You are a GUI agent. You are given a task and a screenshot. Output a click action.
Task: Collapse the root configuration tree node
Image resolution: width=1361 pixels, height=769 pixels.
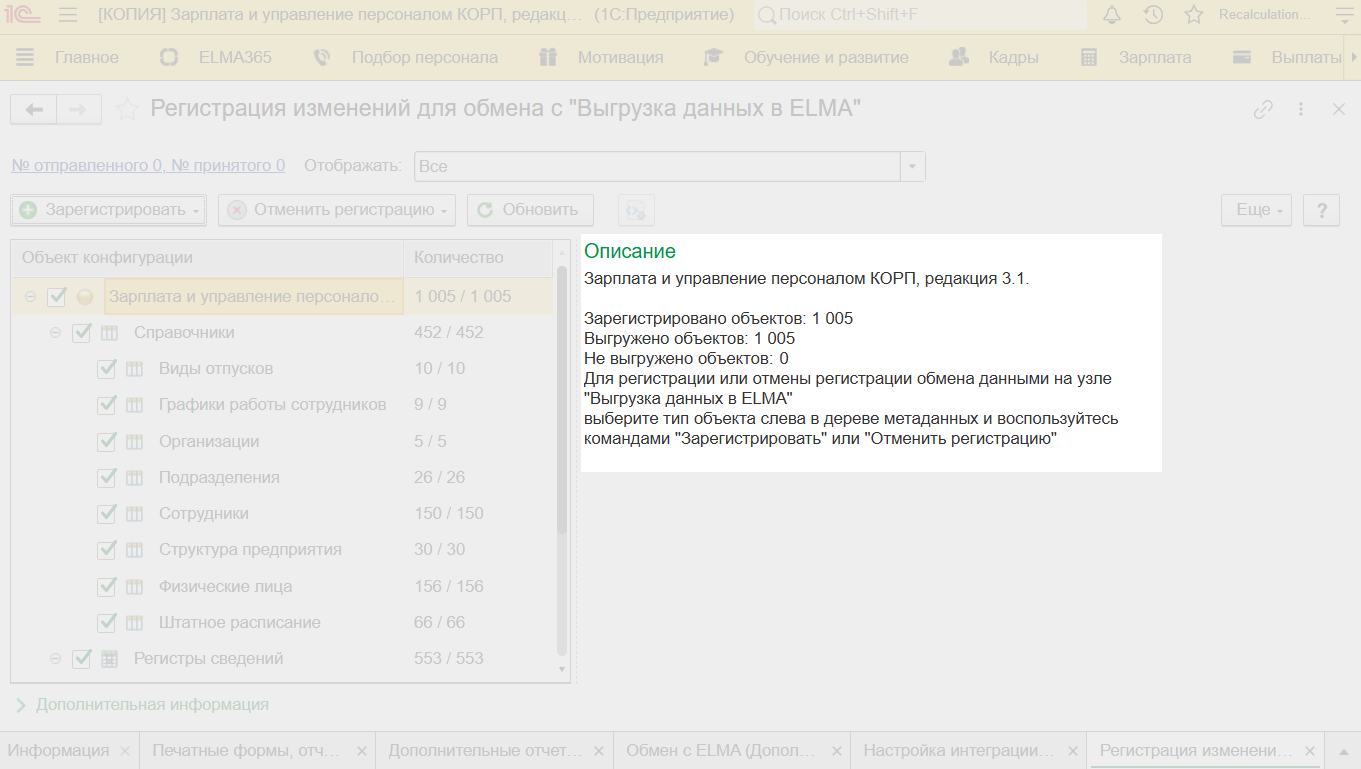[x=30, y=297]
